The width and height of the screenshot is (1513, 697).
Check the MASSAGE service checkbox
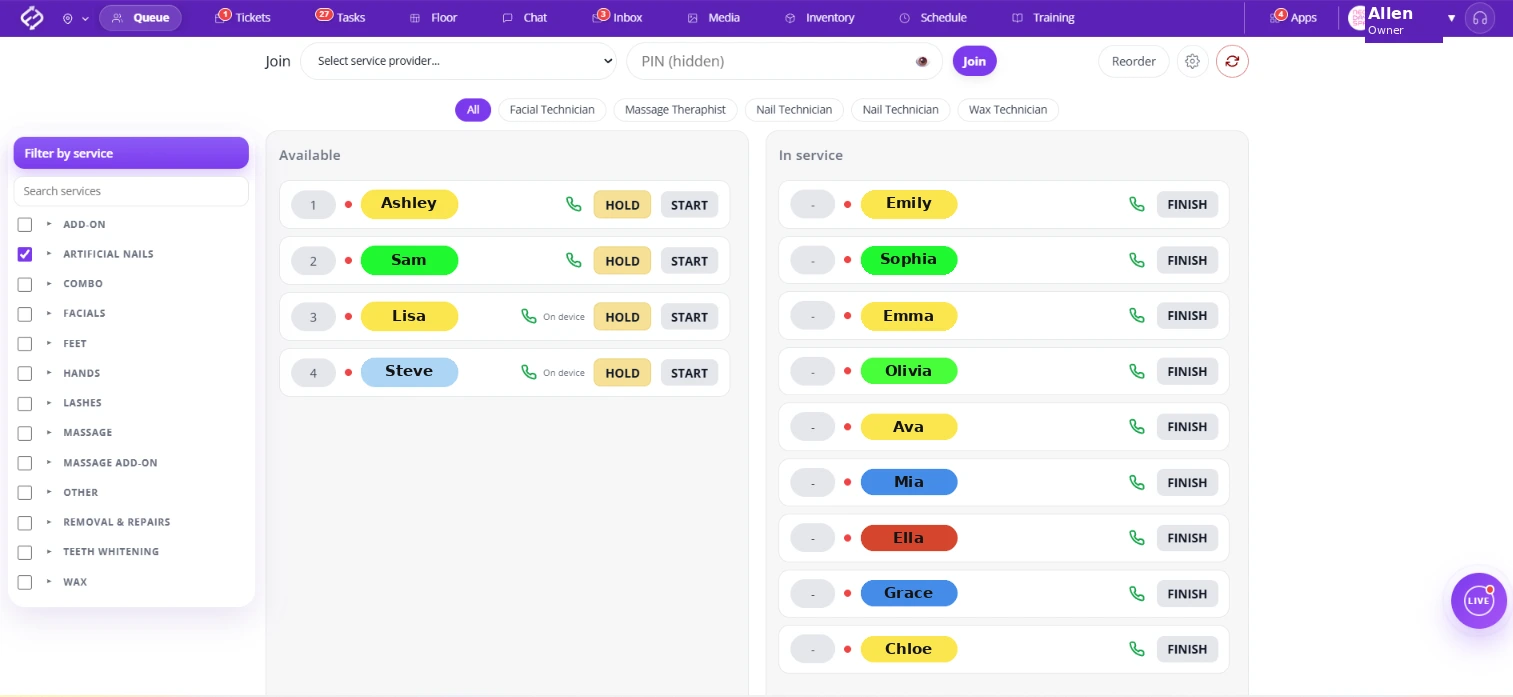coord(25,433)
